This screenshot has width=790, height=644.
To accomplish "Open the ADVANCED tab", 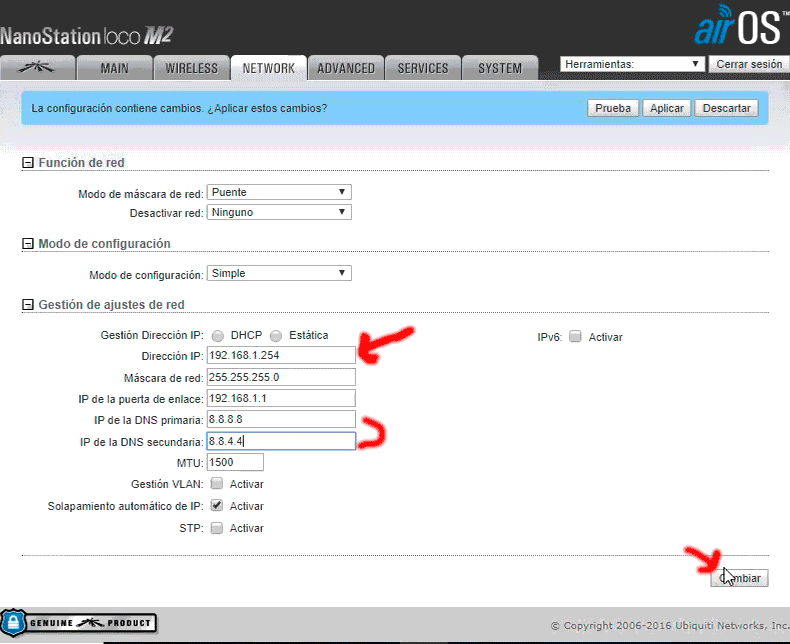I will (346, 68).
